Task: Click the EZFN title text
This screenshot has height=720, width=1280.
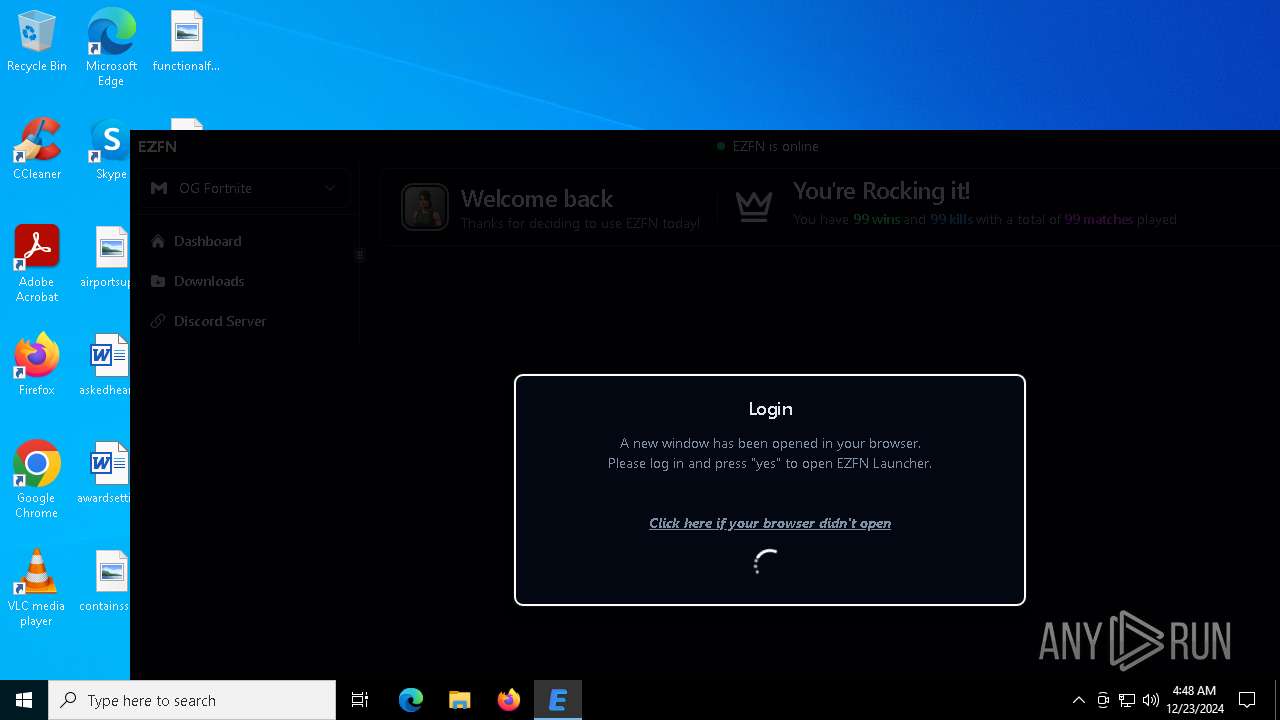Action: click(x=157, y=146)
